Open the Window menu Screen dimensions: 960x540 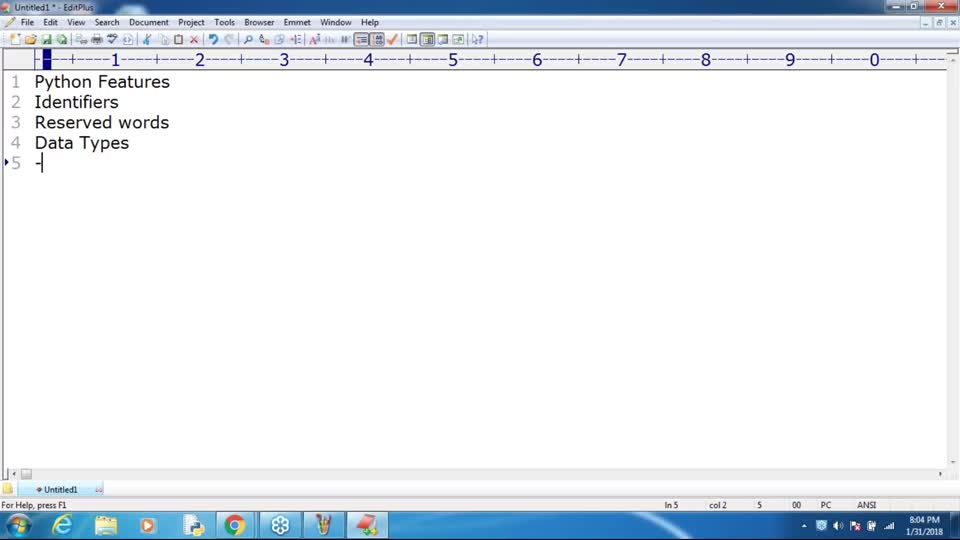[x=336, y=22]
